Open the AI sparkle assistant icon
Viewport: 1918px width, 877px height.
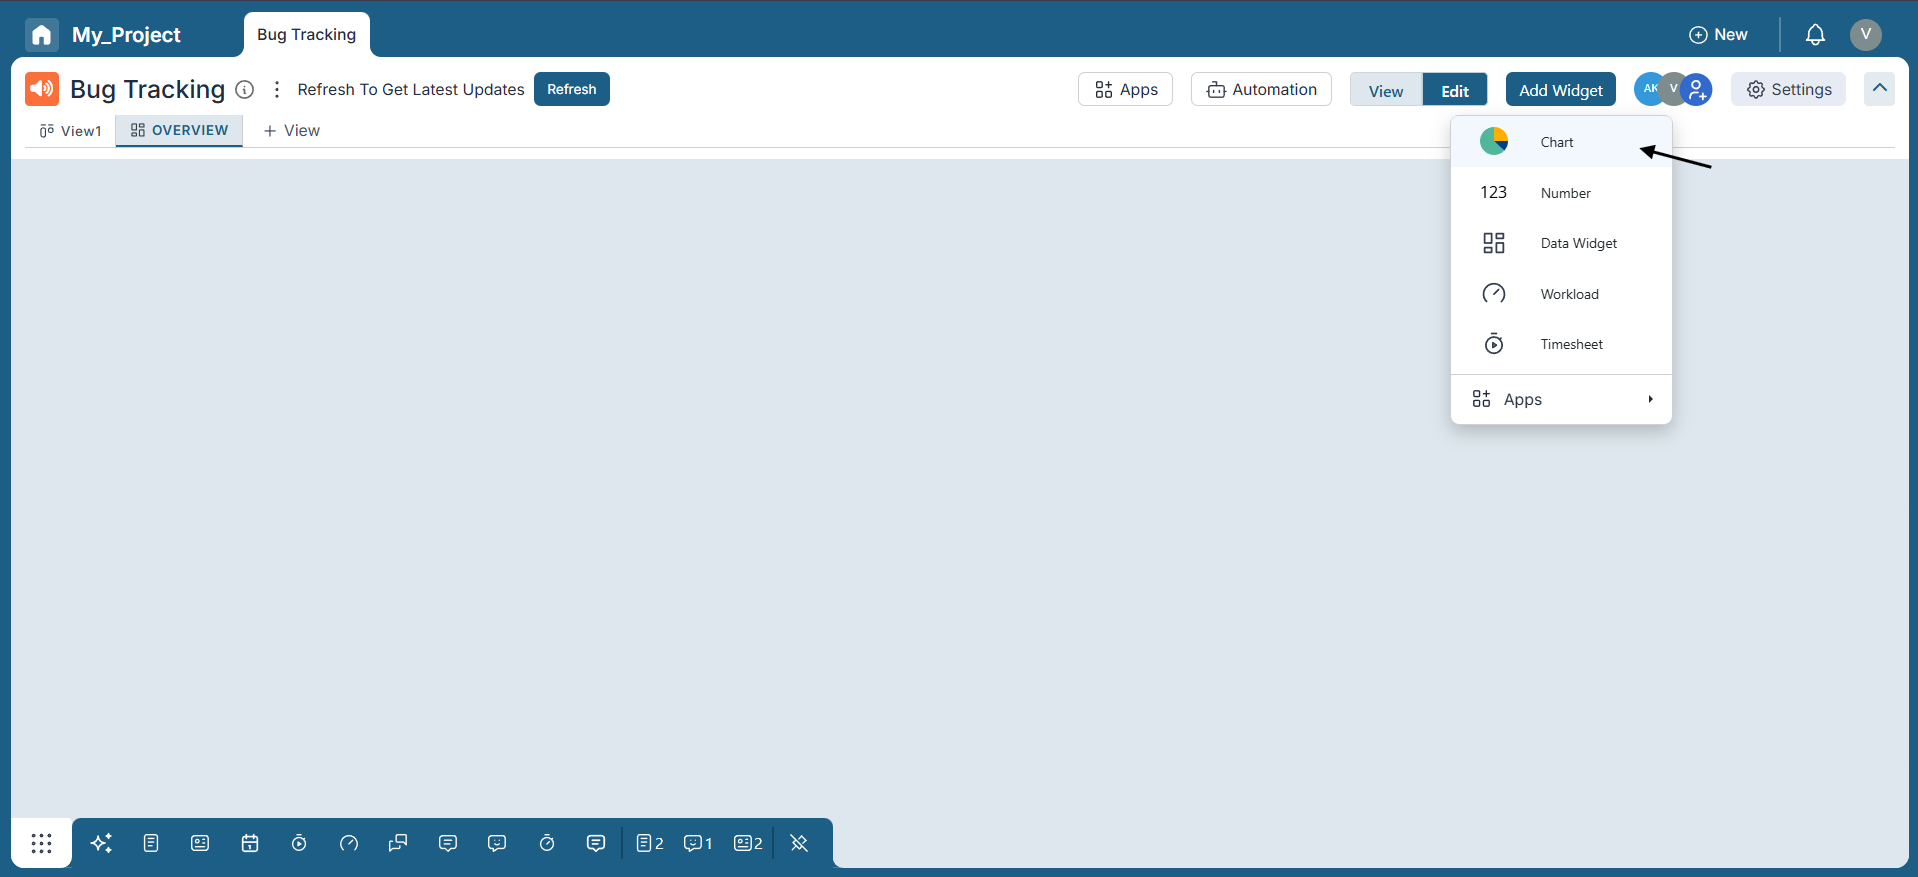101,843
